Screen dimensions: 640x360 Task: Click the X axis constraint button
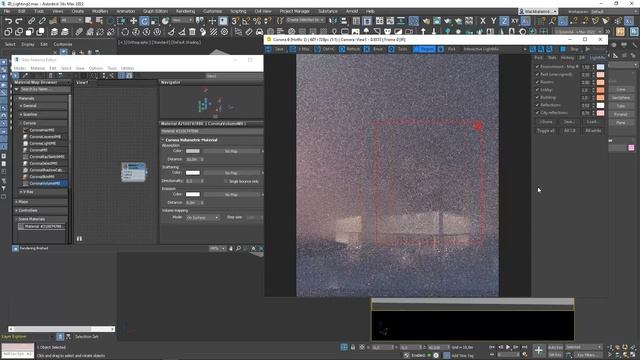[x=483, y=20]
